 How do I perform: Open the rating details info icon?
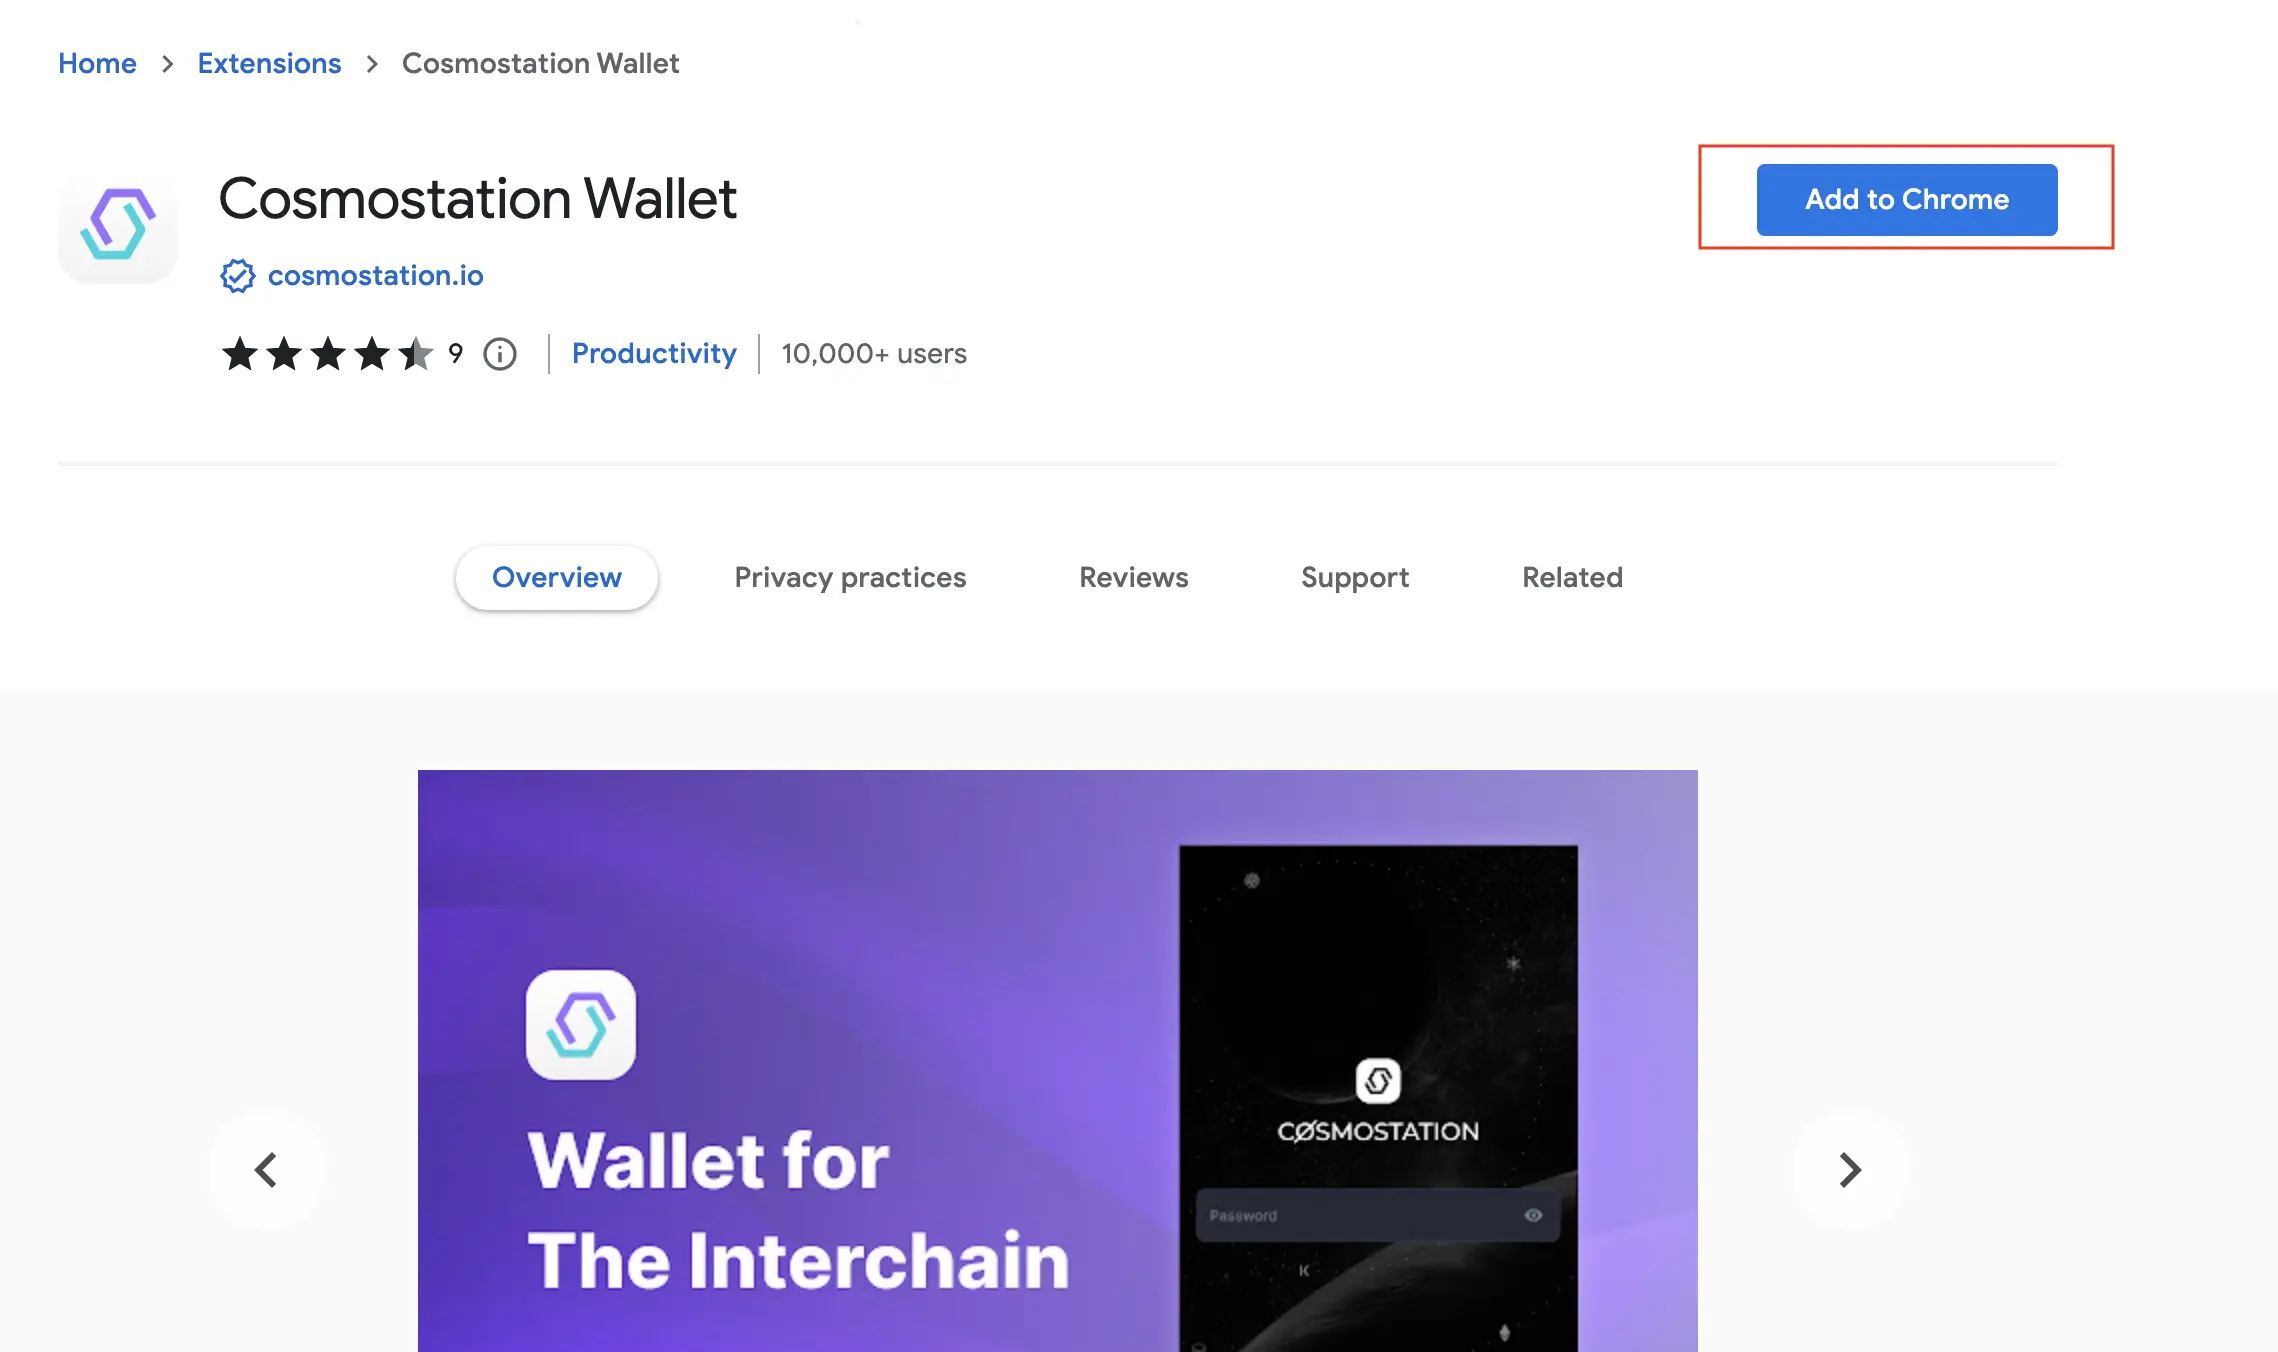(500, 354)
